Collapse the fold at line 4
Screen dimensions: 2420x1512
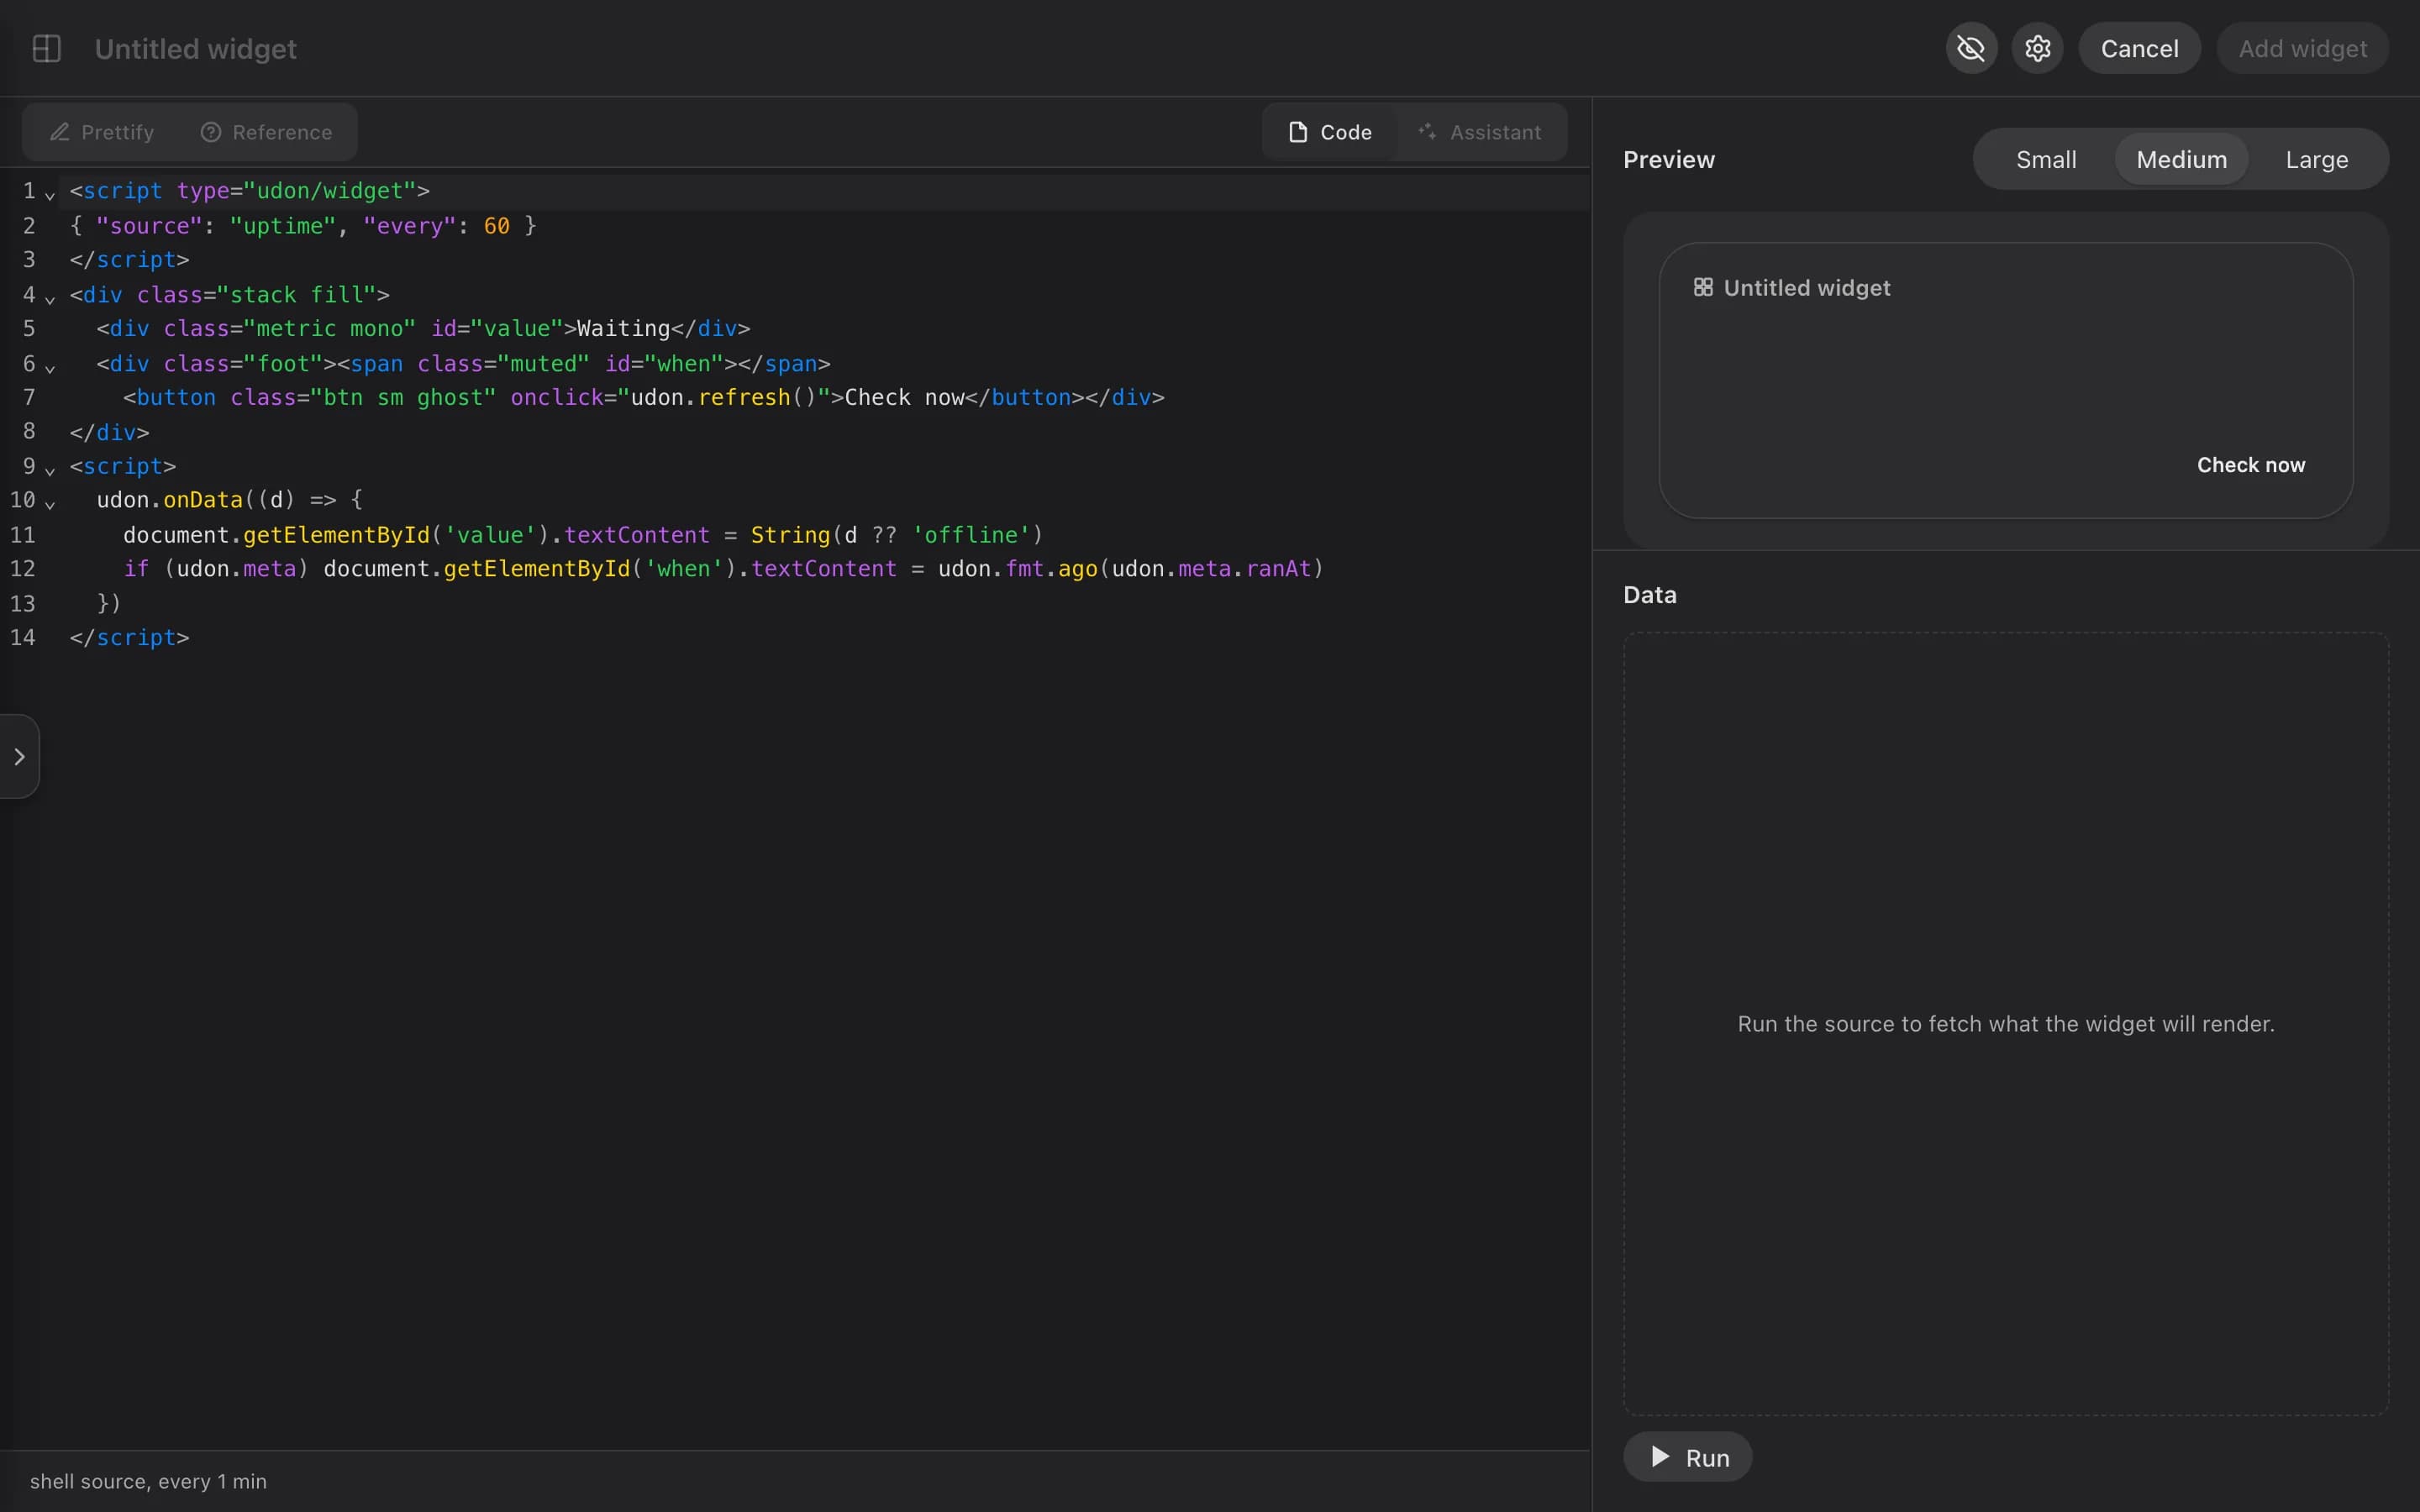click(x=50, y=298)
